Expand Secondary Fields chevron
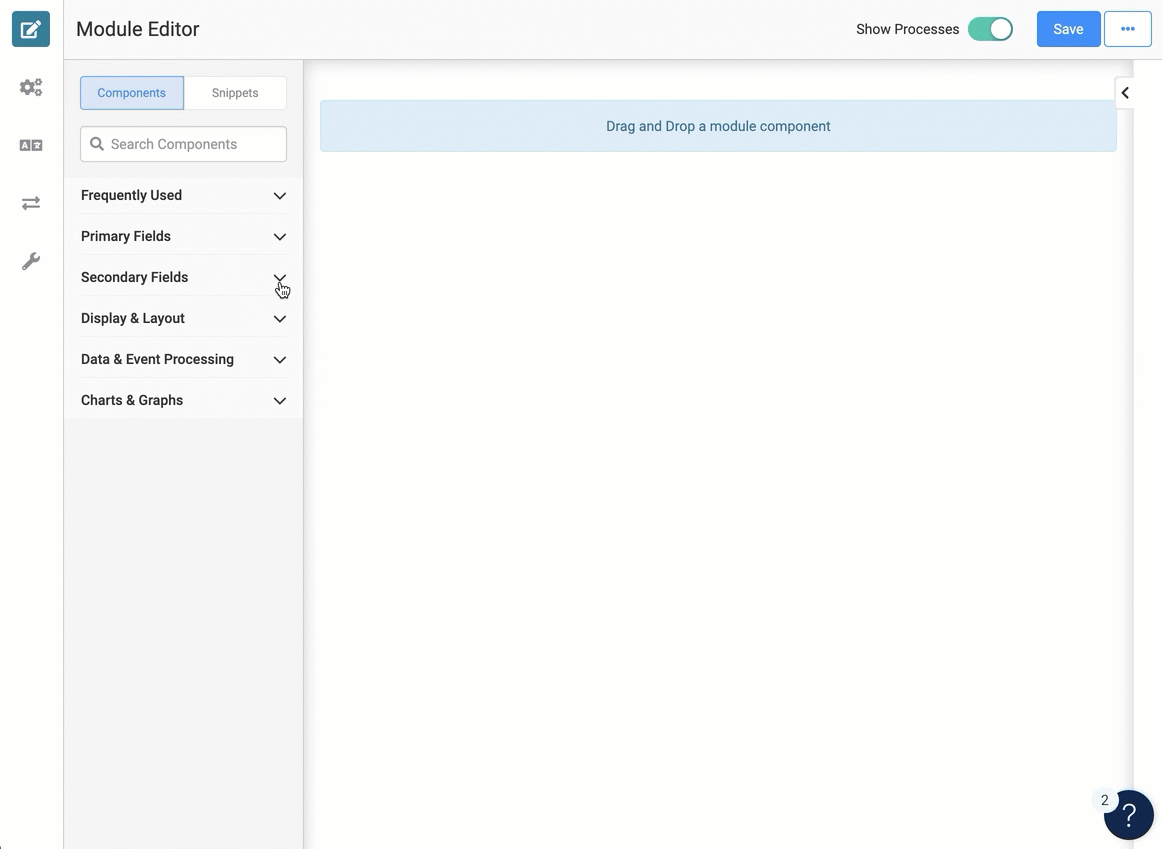Viewport: 1162px width, 849px height. click(279, 278)
